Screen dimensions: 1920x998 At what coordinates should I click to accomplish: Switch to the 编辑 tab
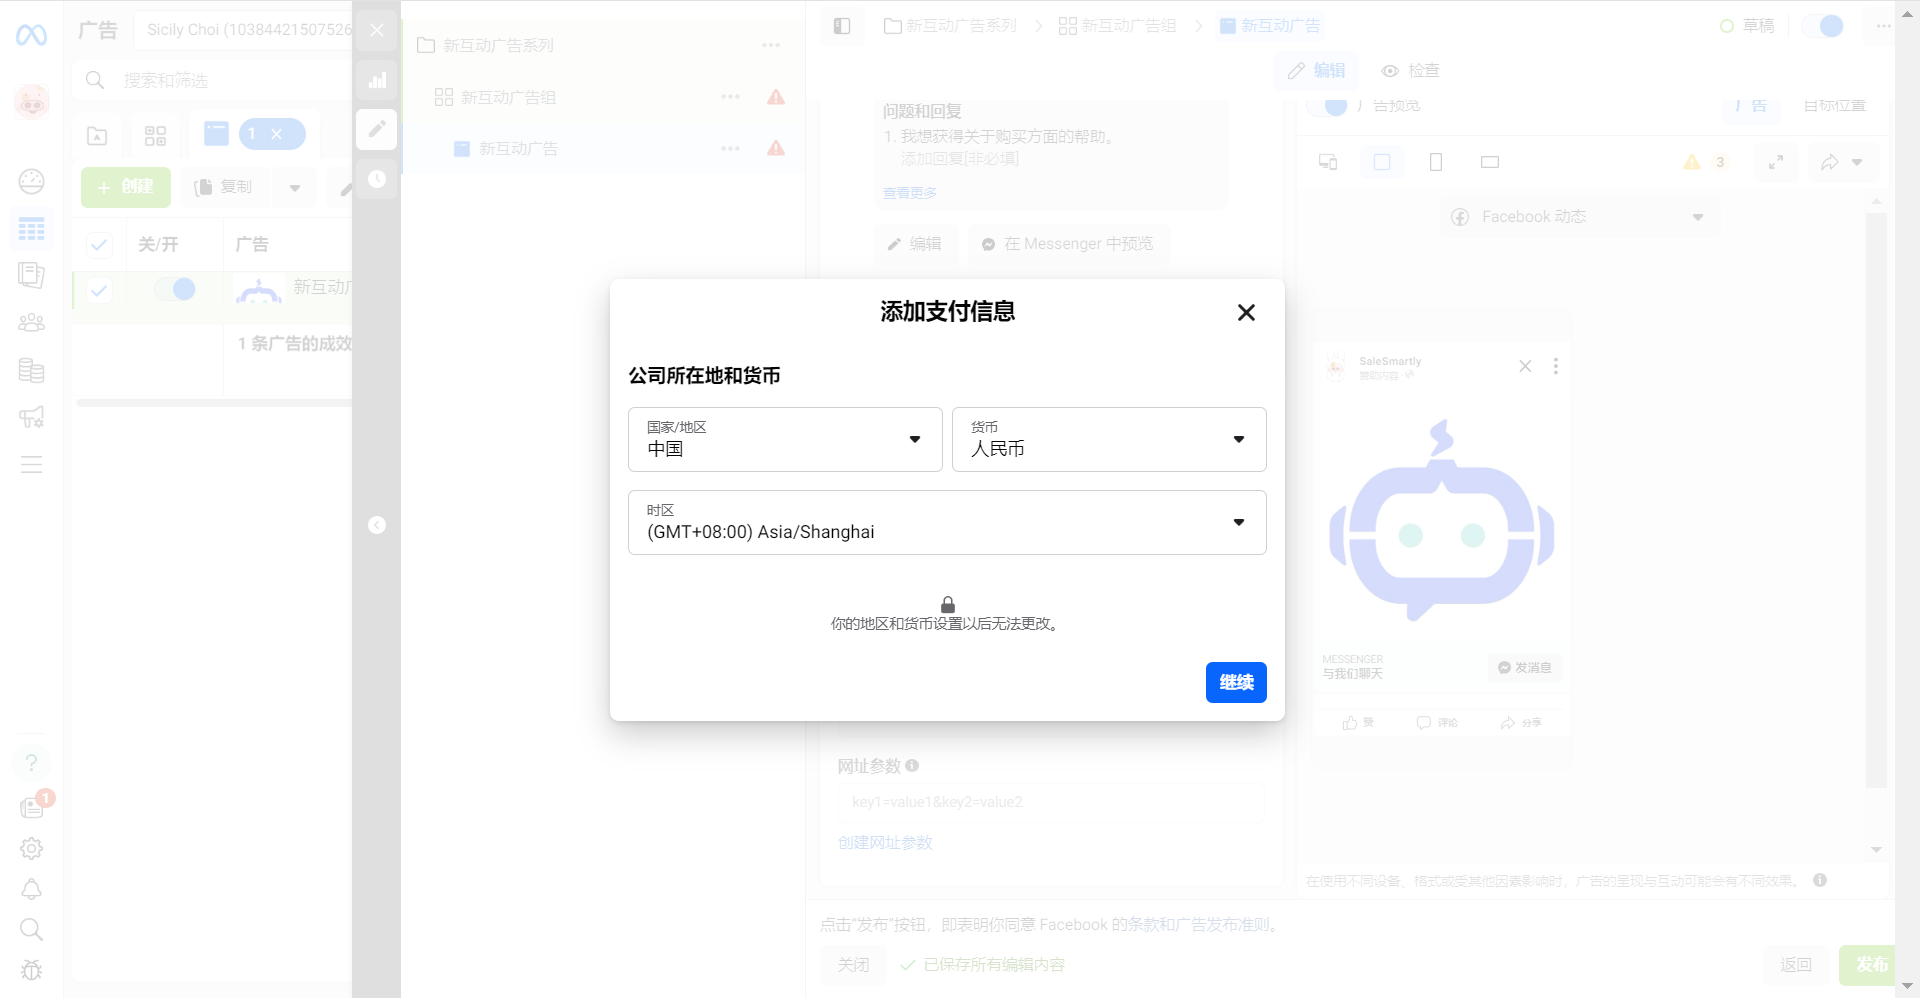click(x=1316, y=71)
